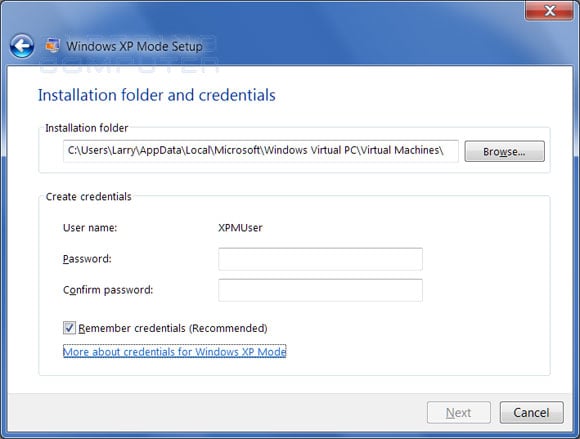Click the 'Password:' label
Viewport: 580px width, 439px height.
pyautogui.click(x=87, y=259)
